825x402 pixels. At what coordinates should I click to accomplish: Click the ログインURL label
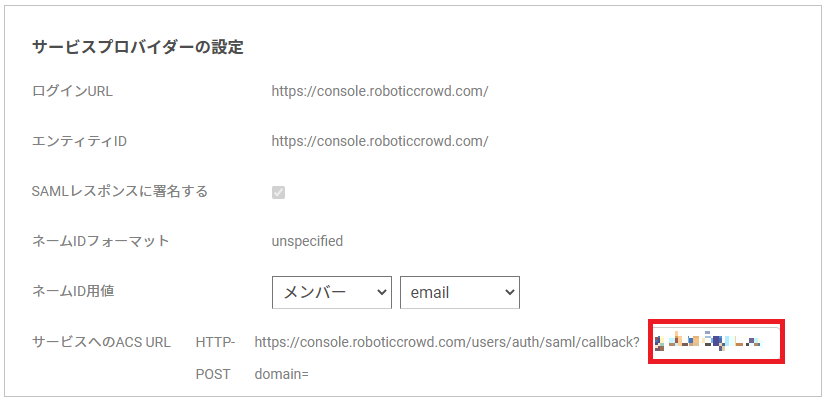tap(73, 92)
